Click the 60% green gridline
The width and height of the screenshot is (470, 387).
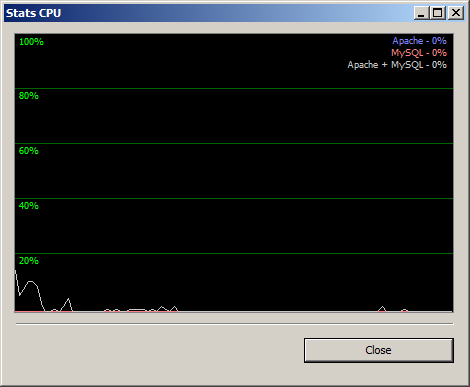(x=234, y=143)
